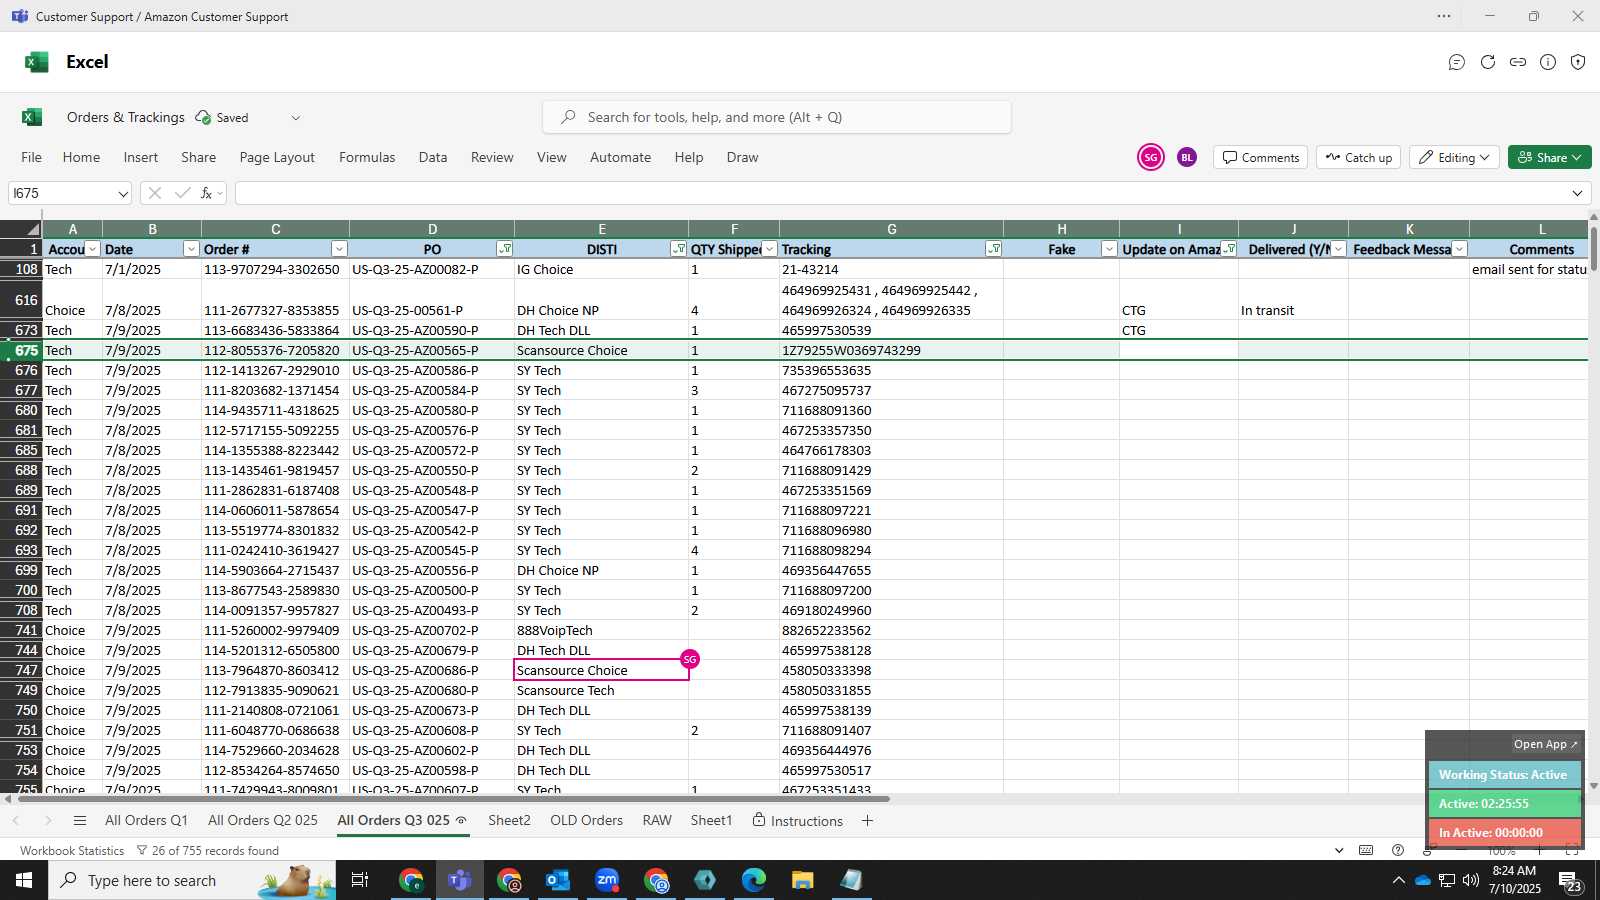The image size is (1600, 900).
Task: Open the Tracking column filter dropdown
Action: coord(993,249)
